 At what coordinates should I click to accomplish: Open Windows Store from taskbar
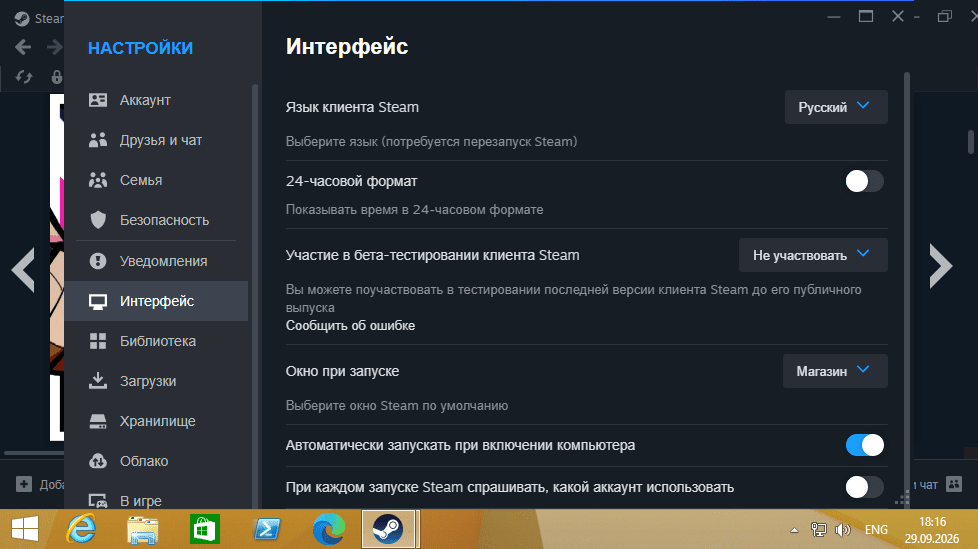pos(205,529)
